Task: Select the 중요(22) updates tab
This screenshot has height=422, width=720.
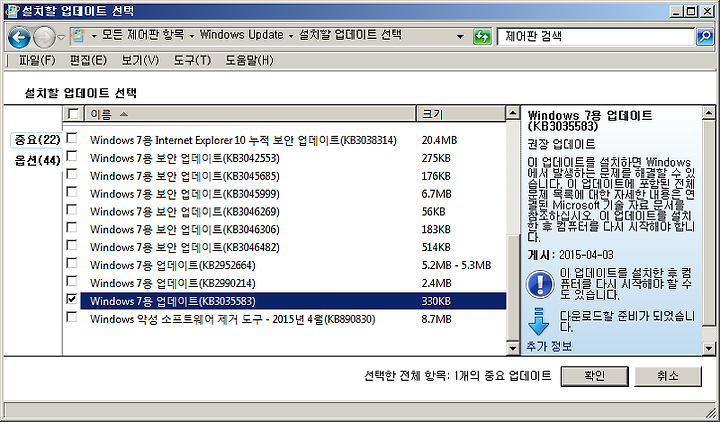Action: coord(36,140)
